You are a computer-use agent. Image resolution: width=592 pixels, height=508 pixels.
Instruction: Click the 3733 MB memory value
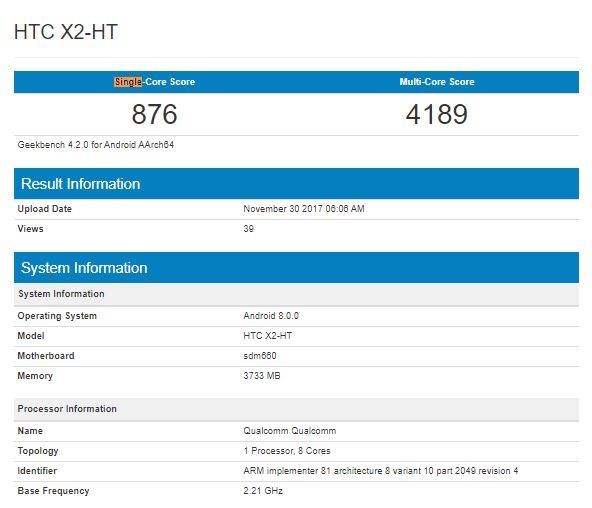coord(262,376)
